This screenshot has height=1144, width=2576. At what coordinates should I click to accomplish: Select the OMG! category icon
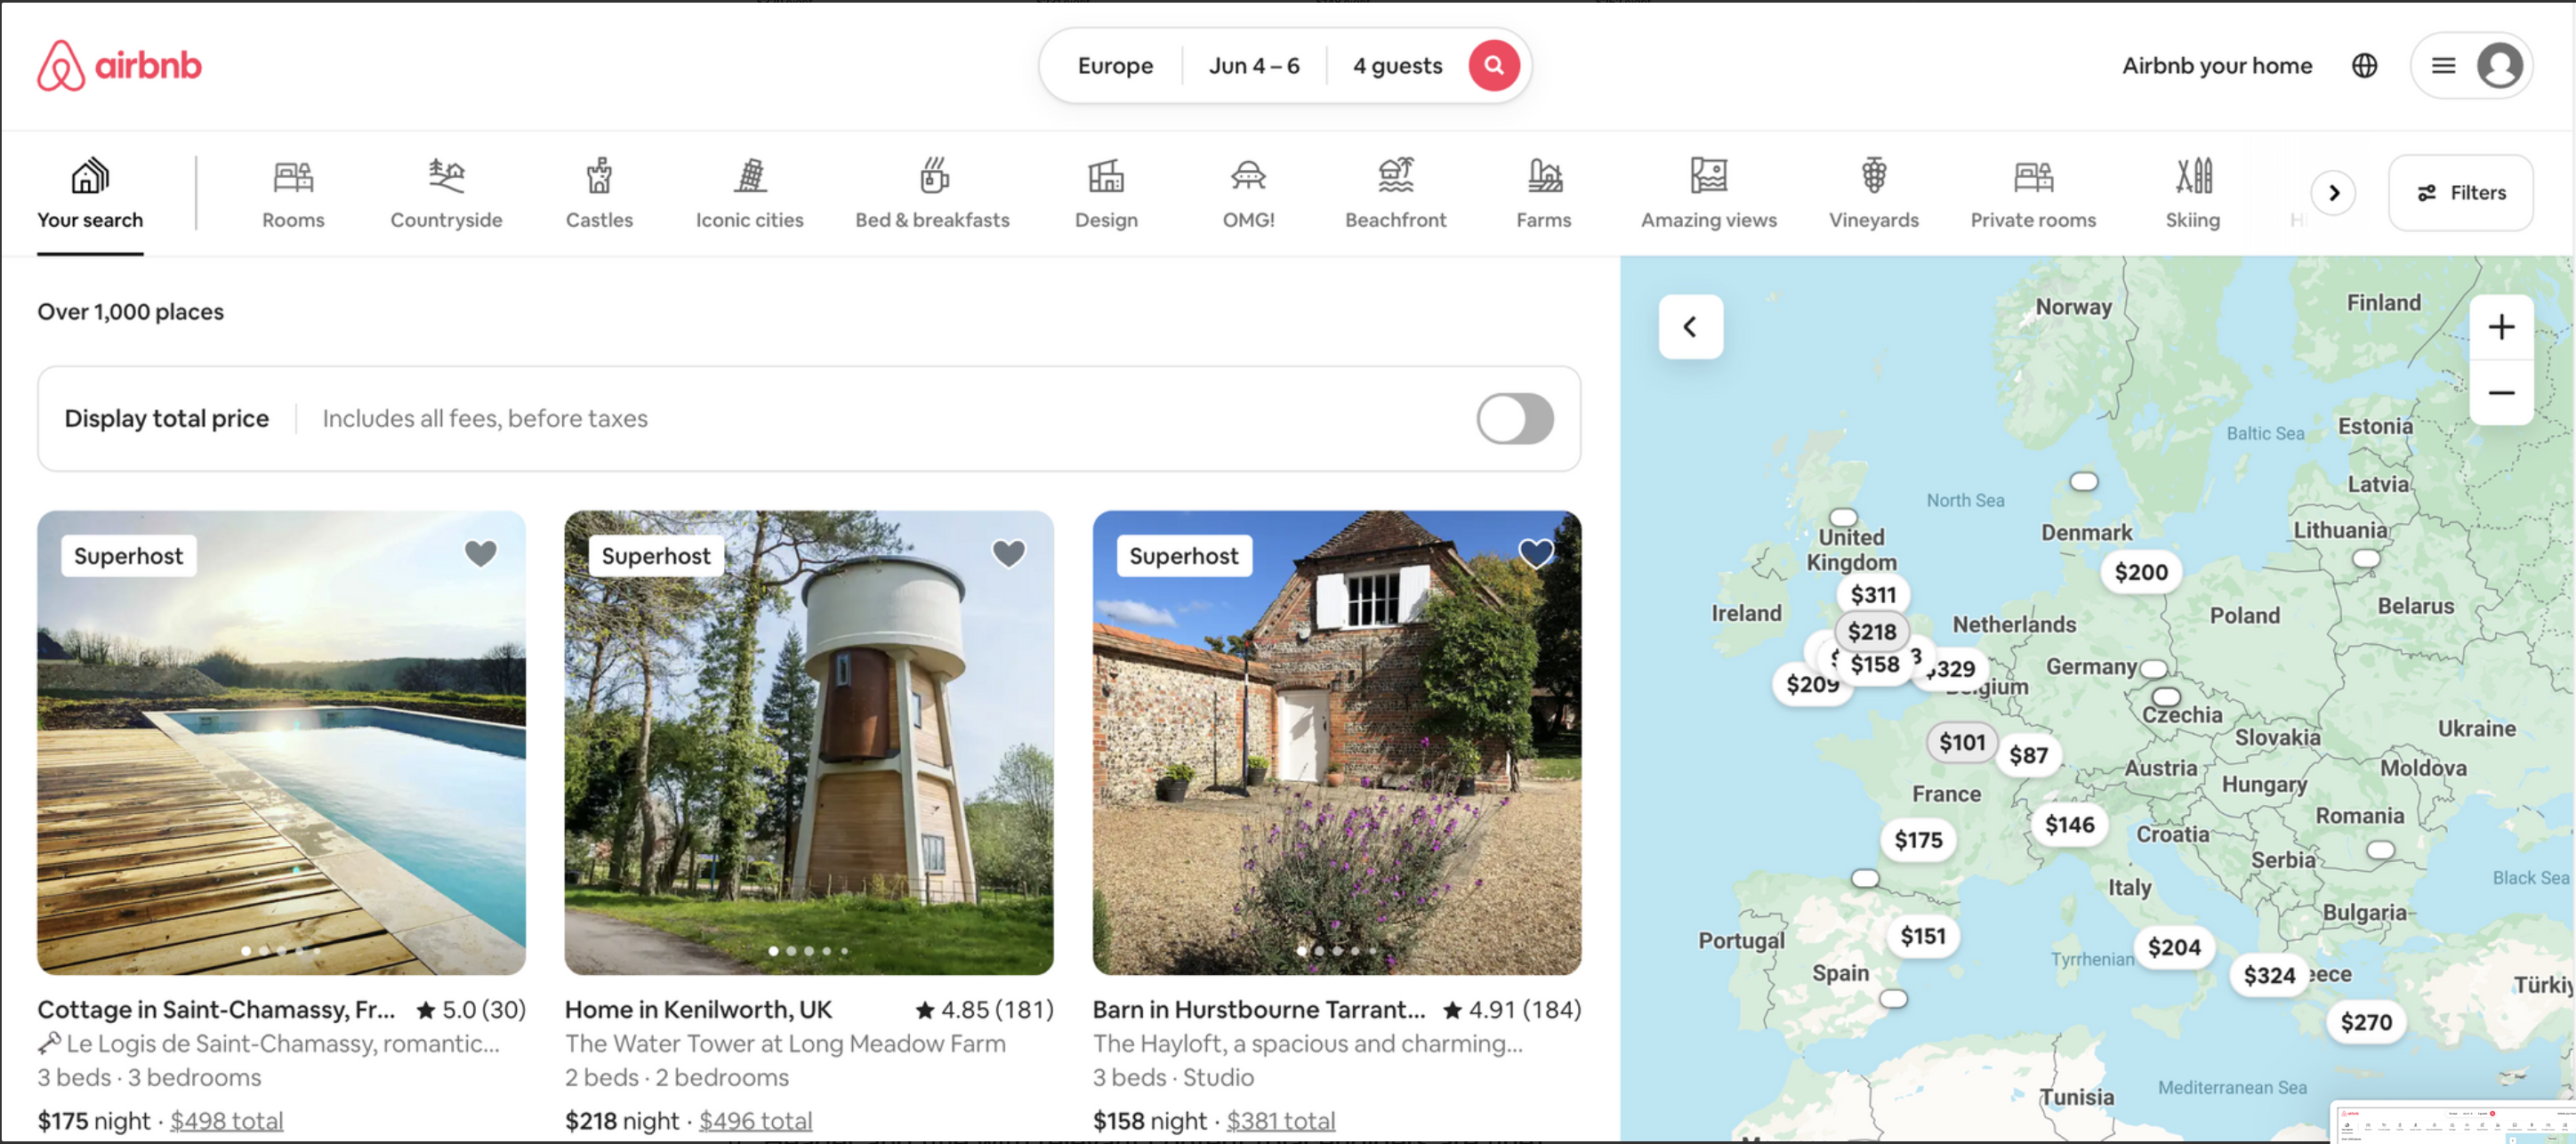(x=1247, y=177)
